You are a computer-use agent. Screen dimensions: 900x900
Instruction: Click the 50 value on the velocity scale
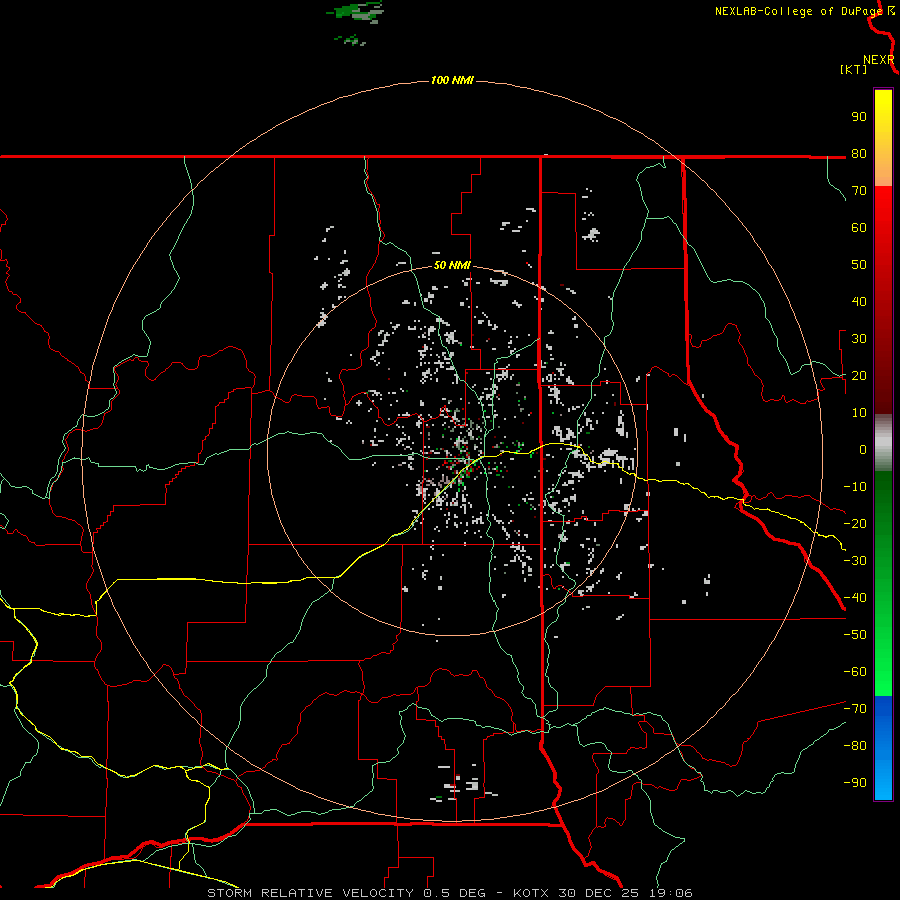point(859,265)
